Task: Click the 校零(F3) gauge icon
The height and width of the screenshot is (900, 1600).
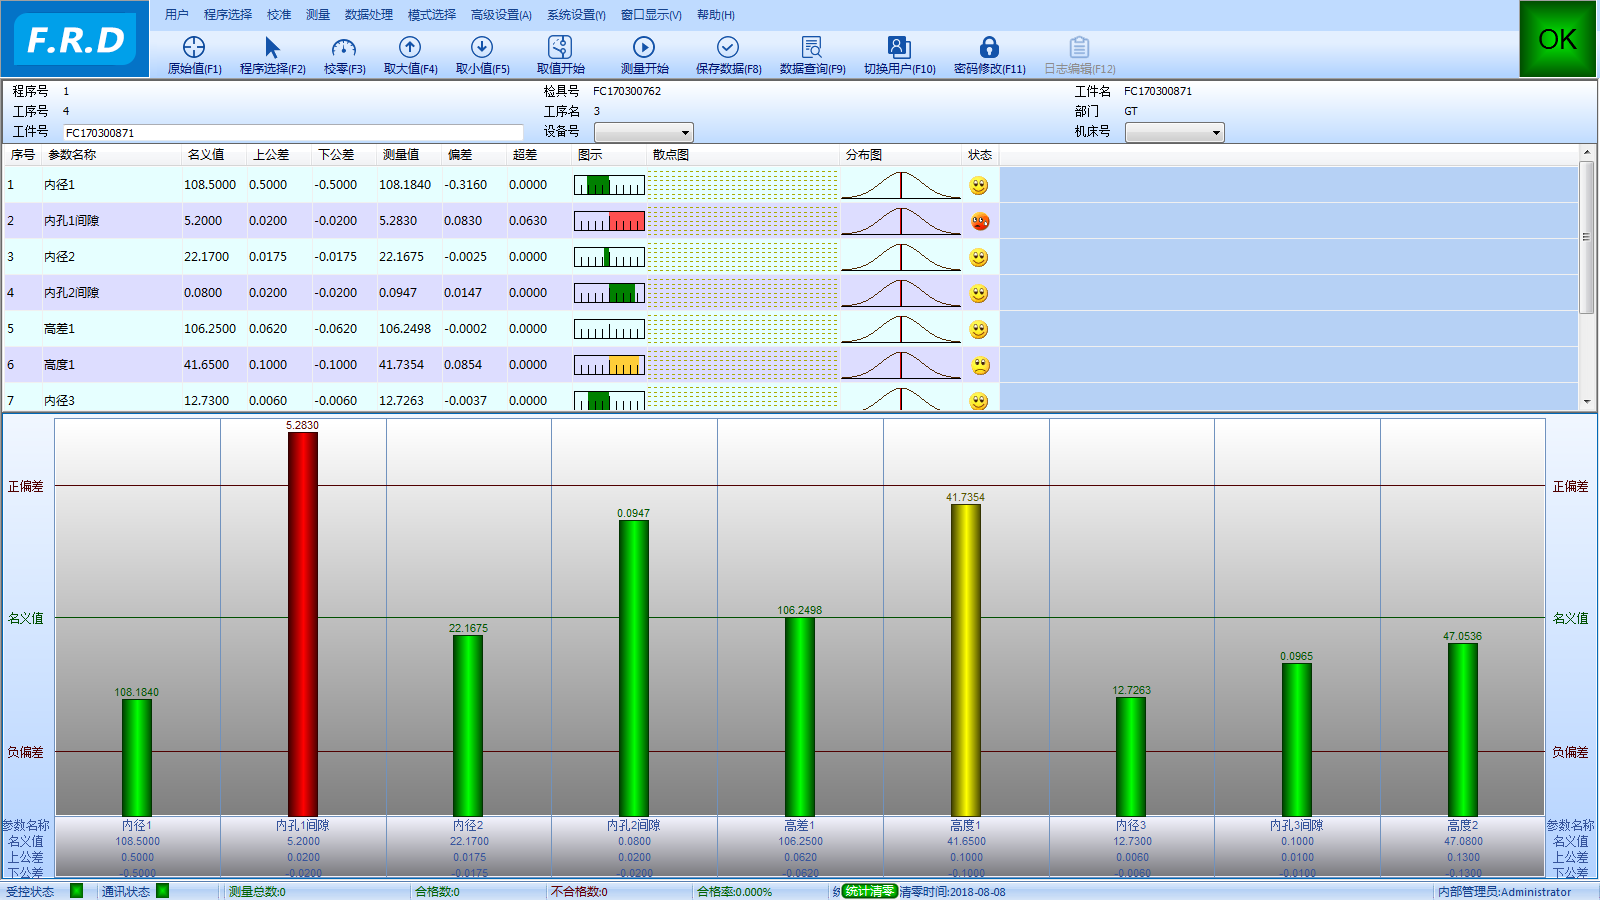Action: (344, 47)
